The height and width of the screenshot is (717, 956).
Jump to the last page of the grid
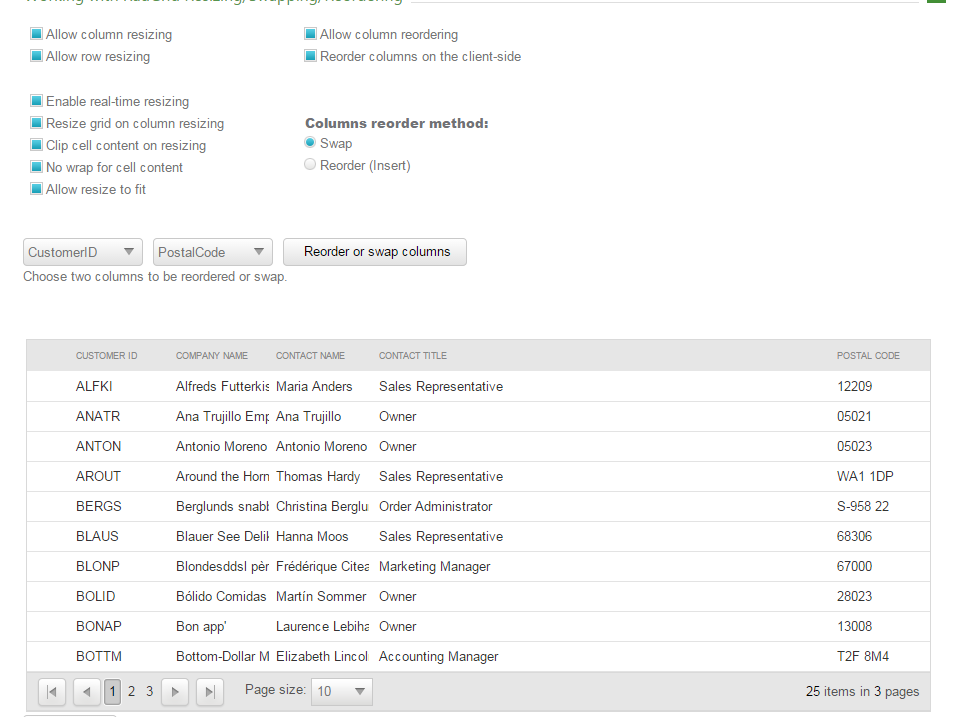[209, 691]
